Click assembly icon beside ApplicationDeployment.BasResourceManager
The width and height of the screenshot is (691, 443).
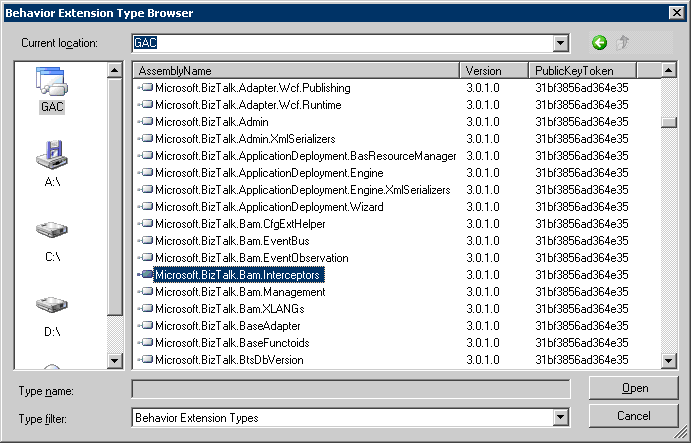point(145,156)
